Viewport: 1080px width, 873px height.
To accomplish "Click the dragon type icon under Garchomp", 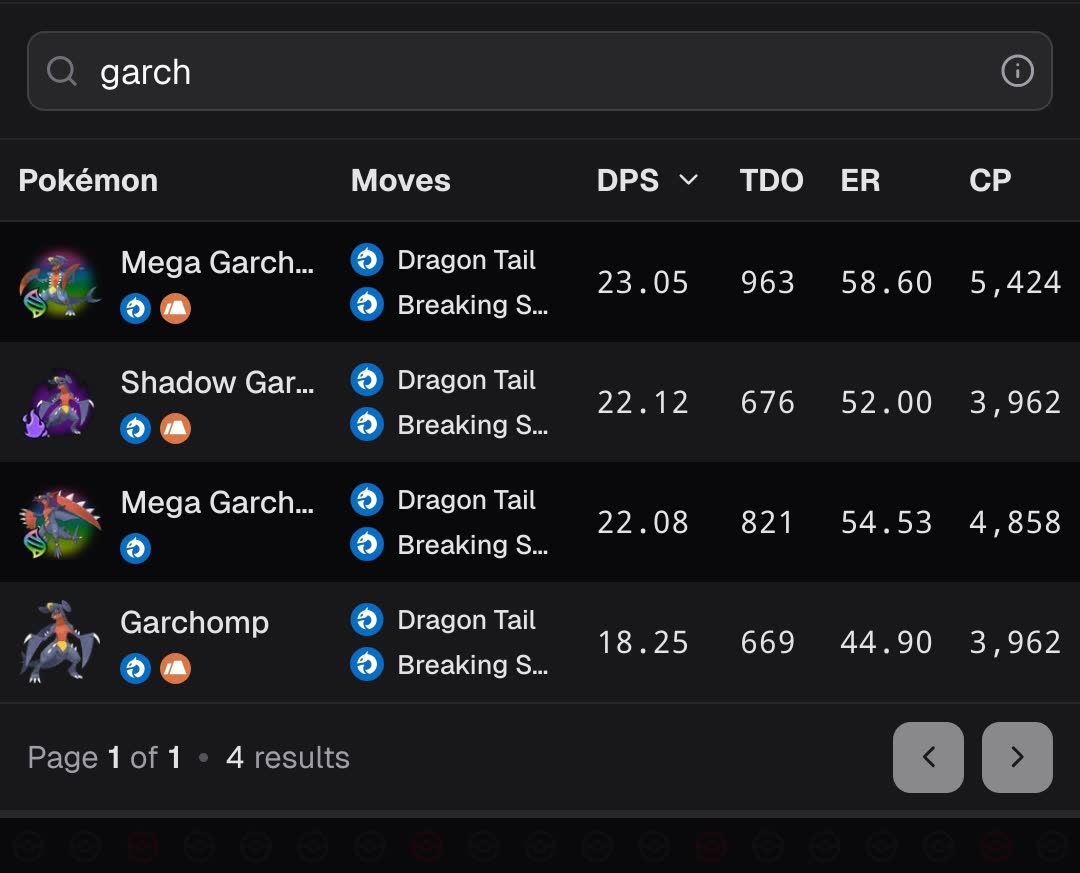I will [x=136, y=668].
